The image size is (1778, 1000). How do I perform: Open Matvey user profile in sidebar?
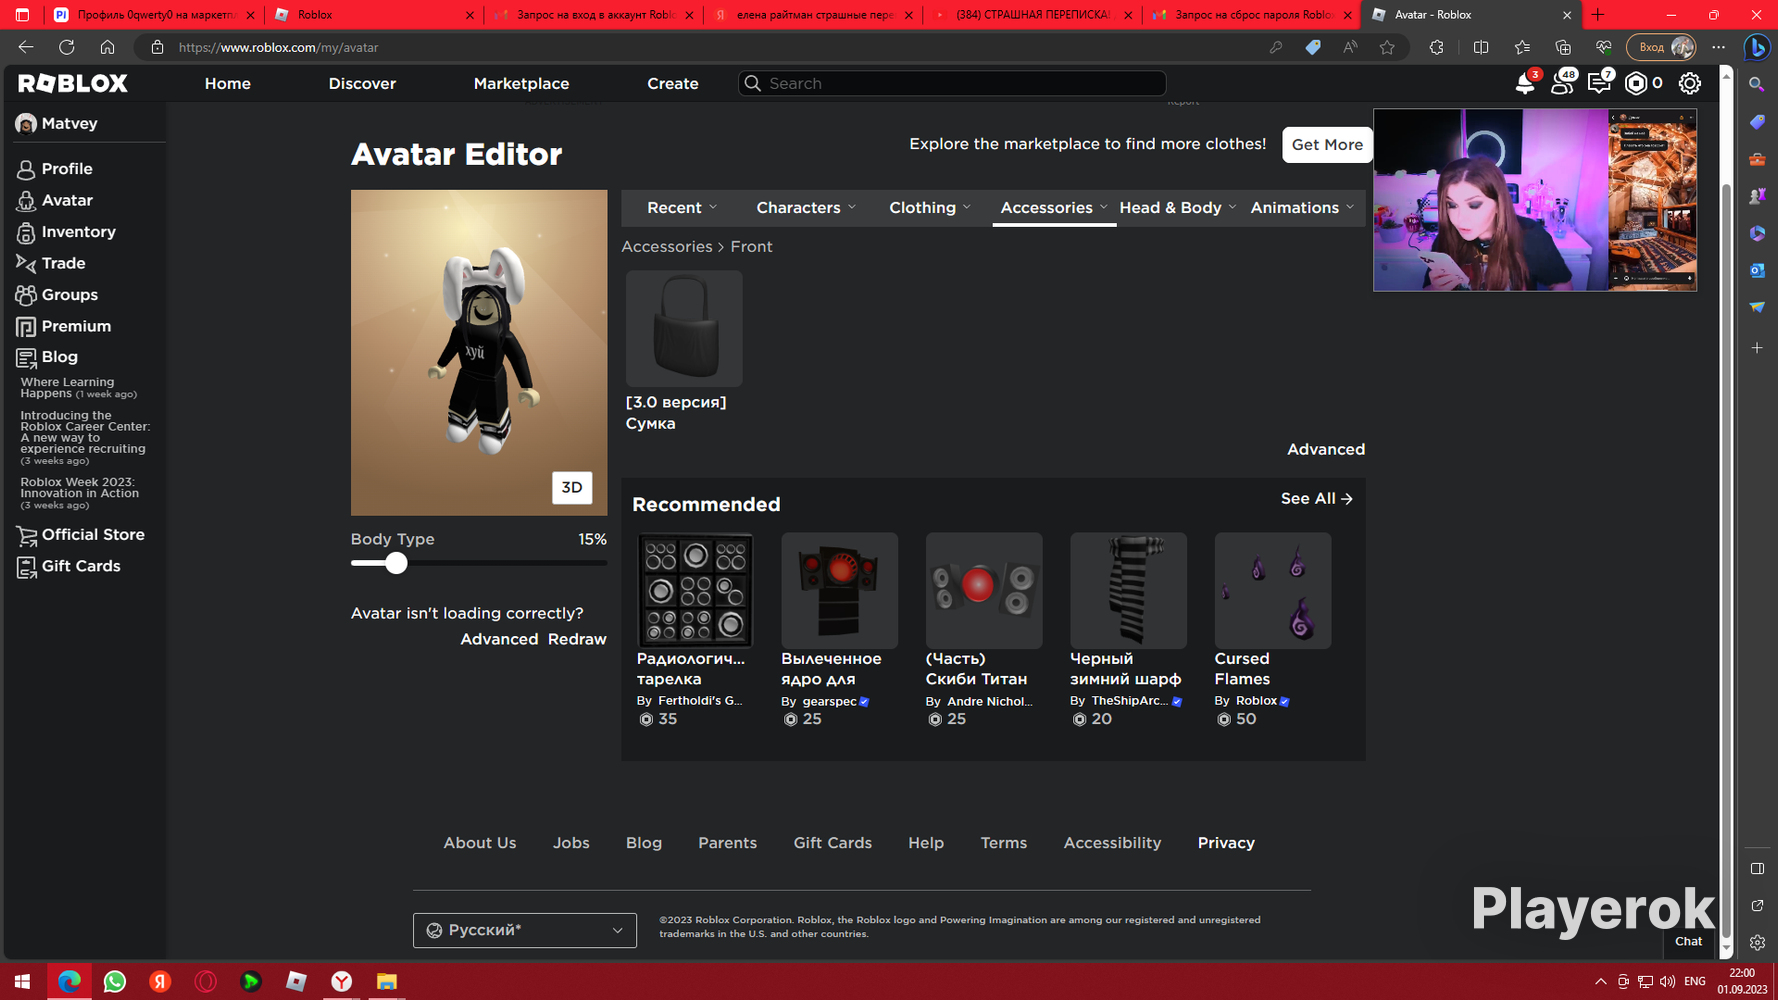tap(57, 124)
